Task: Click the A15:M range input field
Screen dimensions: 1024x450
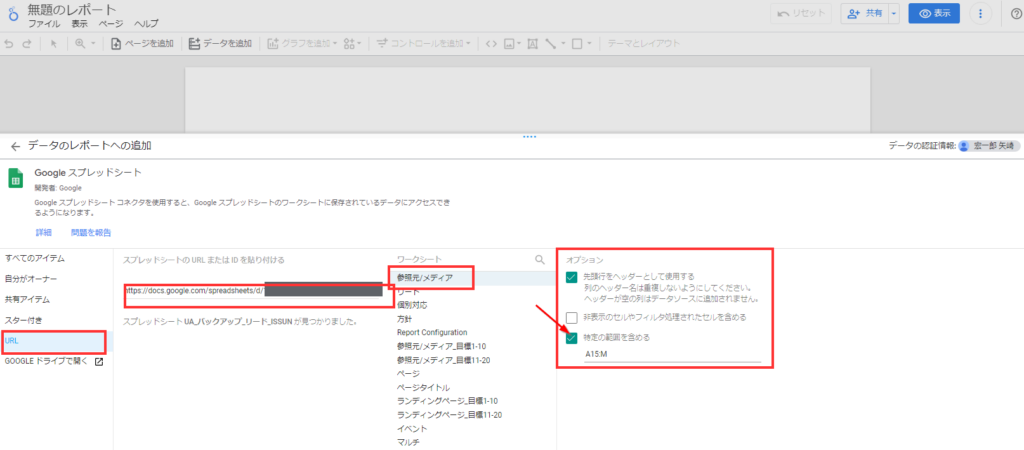Action: [x=673, y=353]
